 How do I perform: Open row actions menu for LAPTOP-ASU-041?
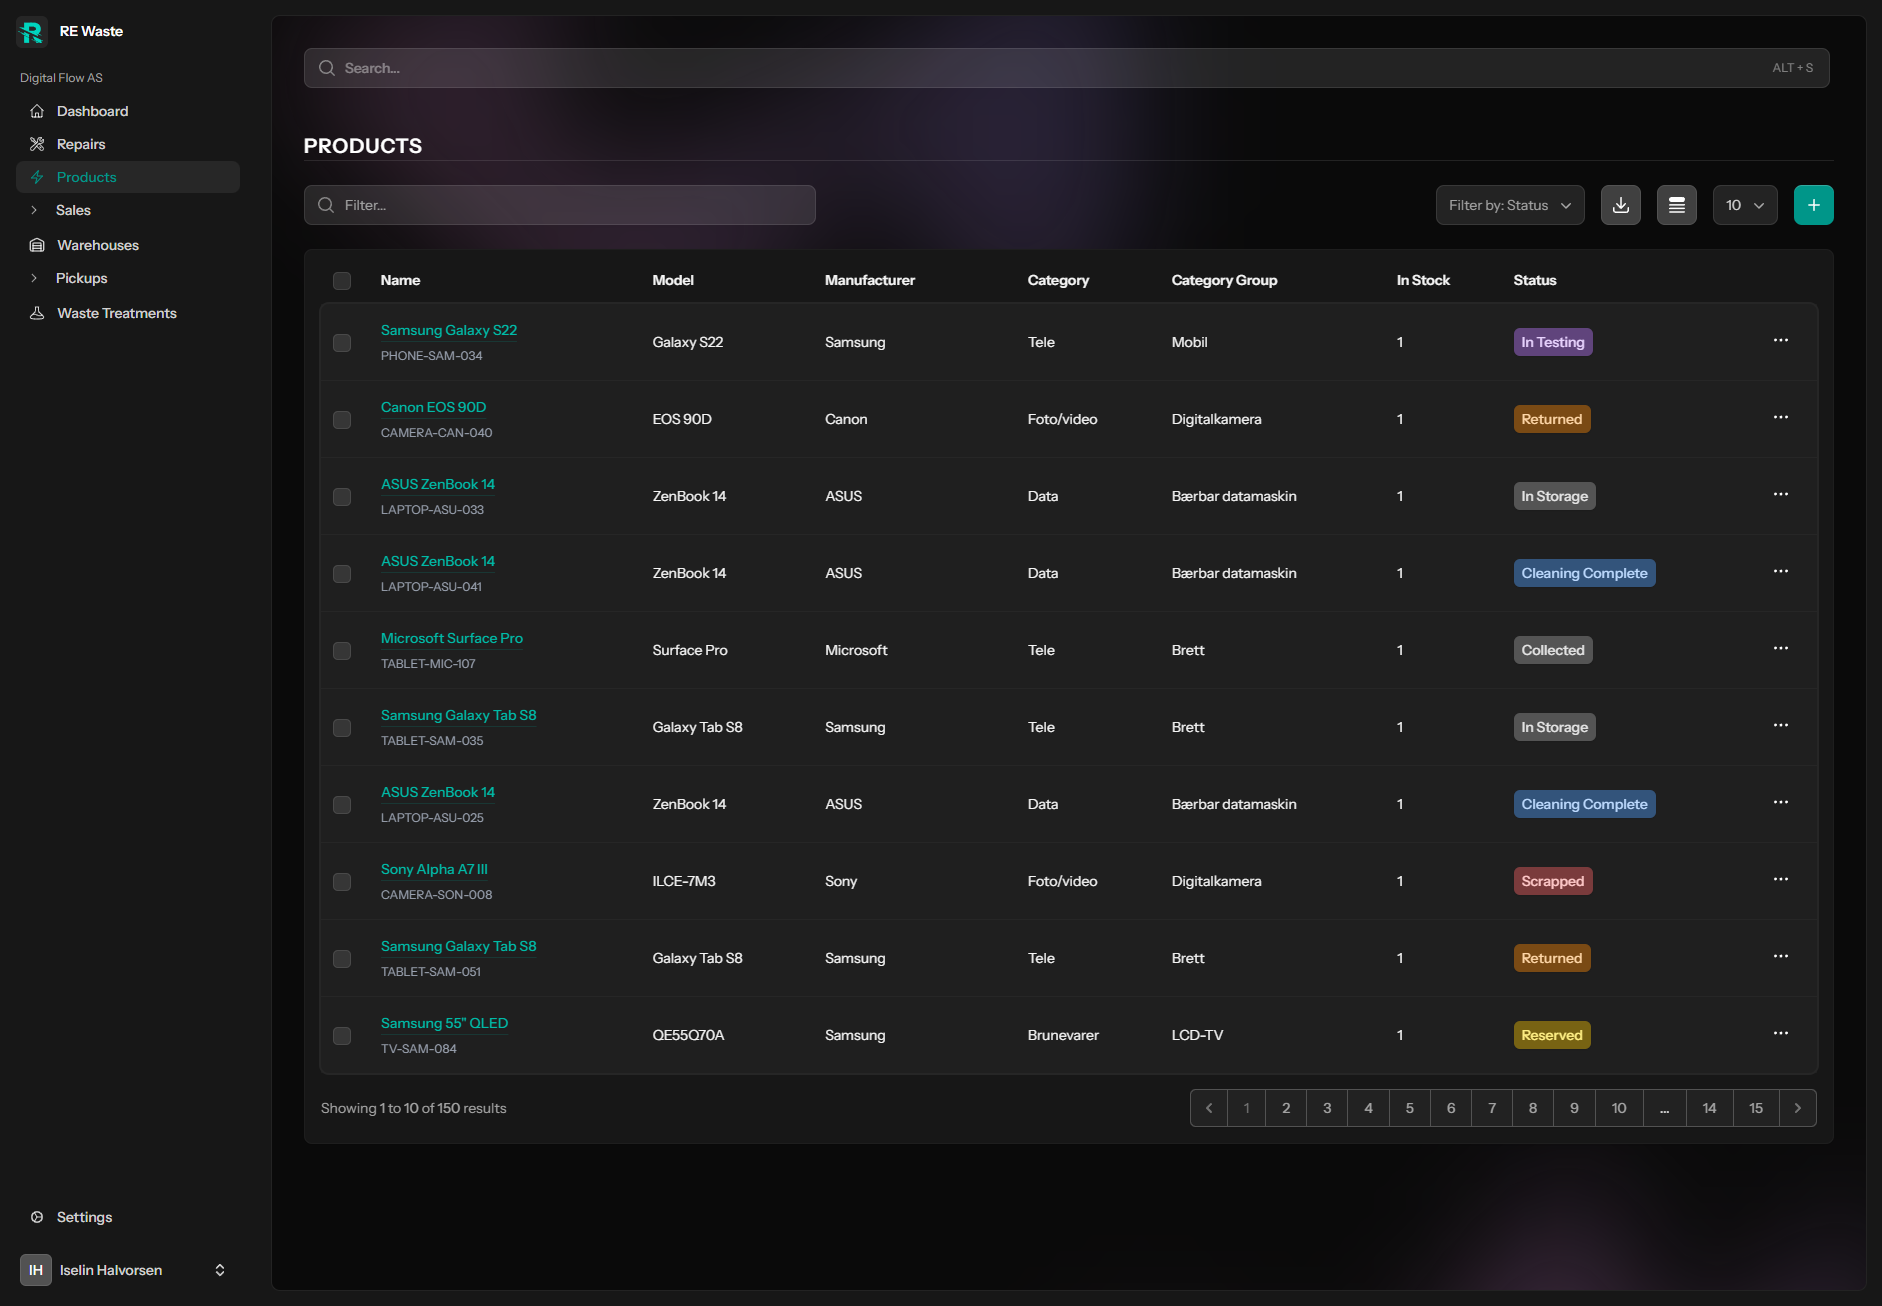(1781, 572)
